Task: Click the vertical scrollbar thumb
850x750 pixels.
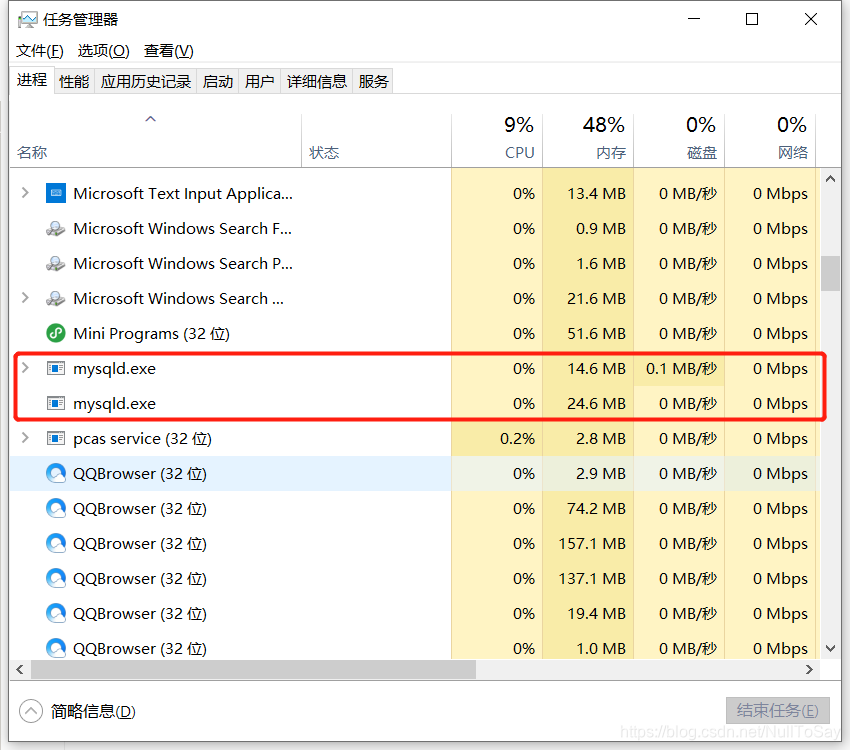Action: (x=830, y=273)
